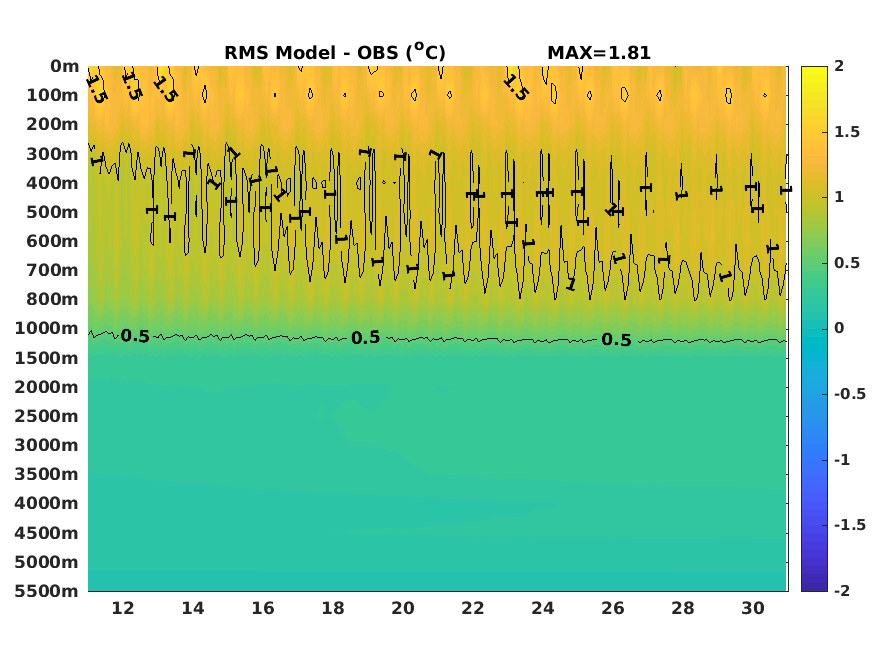Click the x-axis label '30'
Image resolution: width=875 pixels, height=656 pixels.
tap(753, 608)
